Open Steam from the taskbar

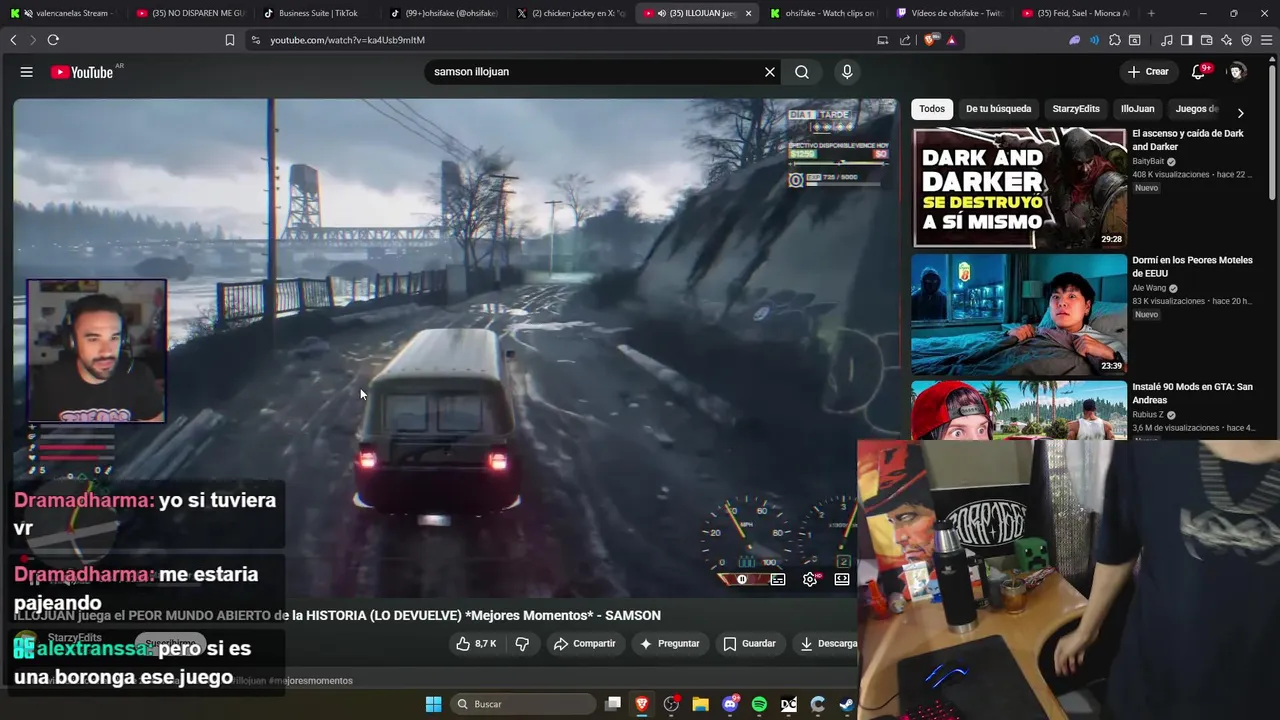(846, 704)
